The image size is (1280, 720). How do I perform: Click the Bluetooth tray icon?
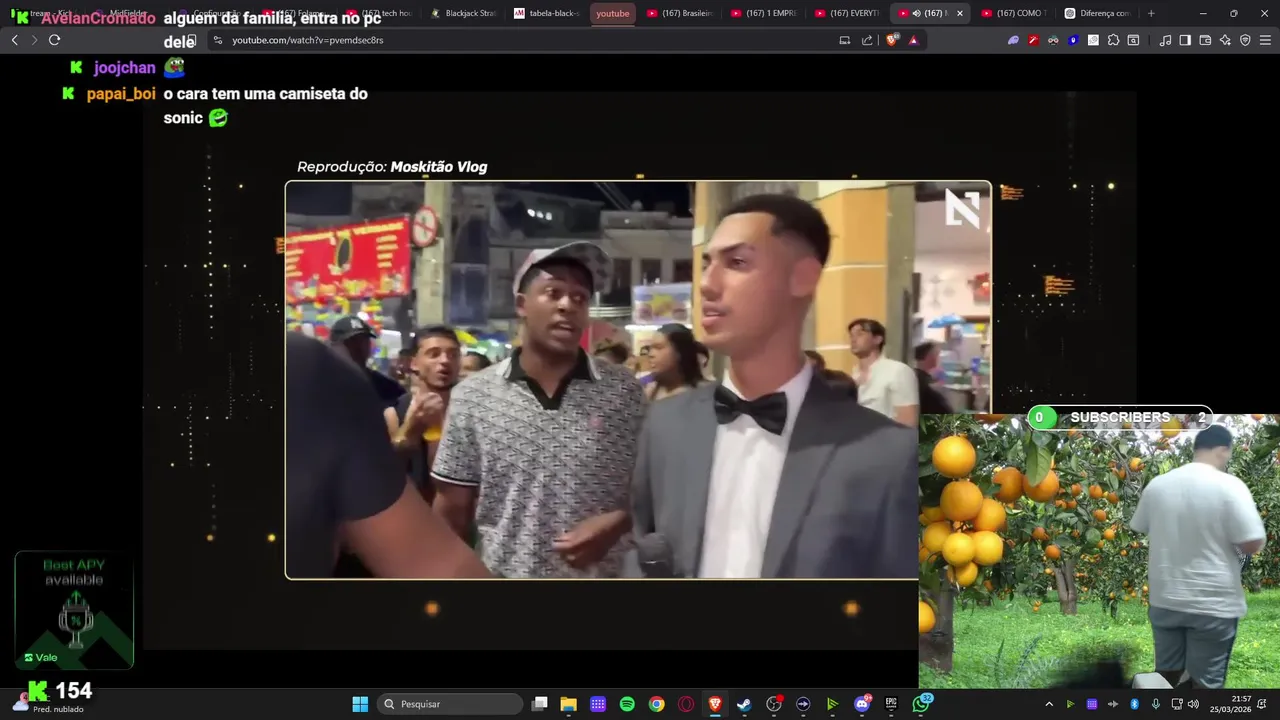click(1134, 704)
